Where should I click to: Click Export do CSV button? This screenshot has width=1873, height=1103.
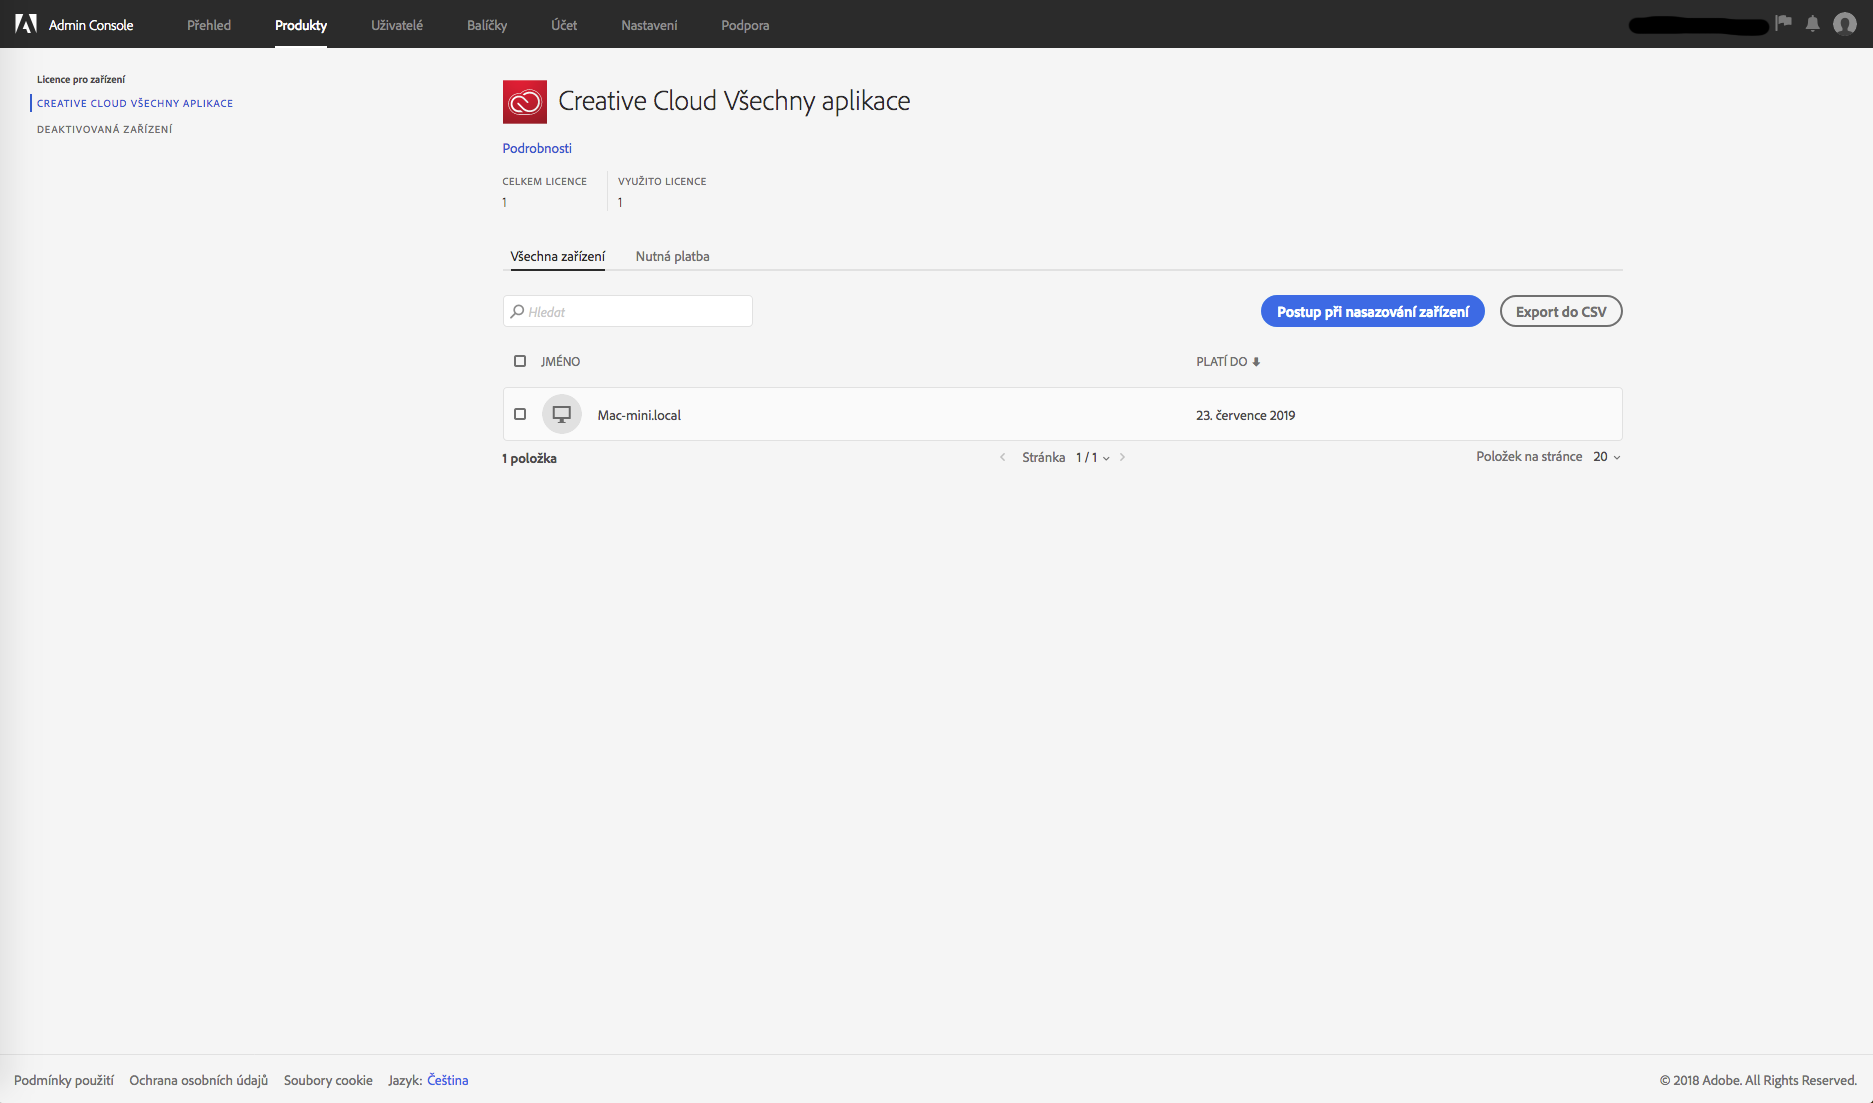point(1561,312)
